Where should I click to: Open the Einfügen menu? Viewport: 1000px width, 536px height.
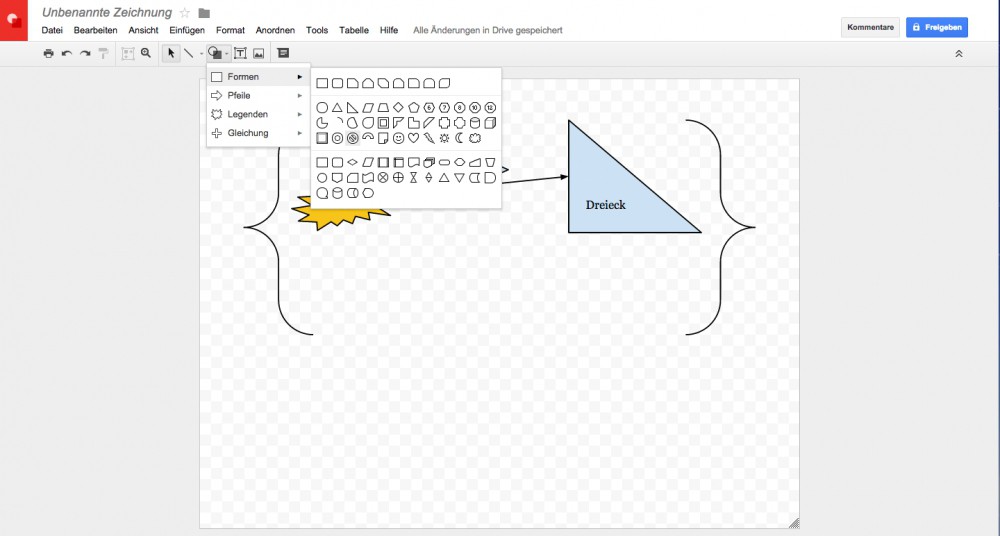pyautogui.click(x=187, y=30)
